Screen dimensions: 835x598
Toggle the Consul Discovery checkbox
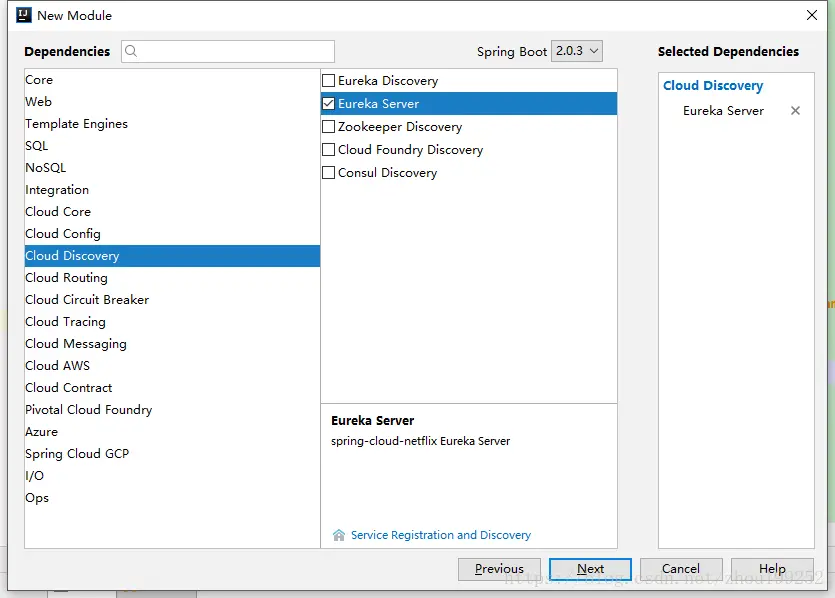[329, 173]
